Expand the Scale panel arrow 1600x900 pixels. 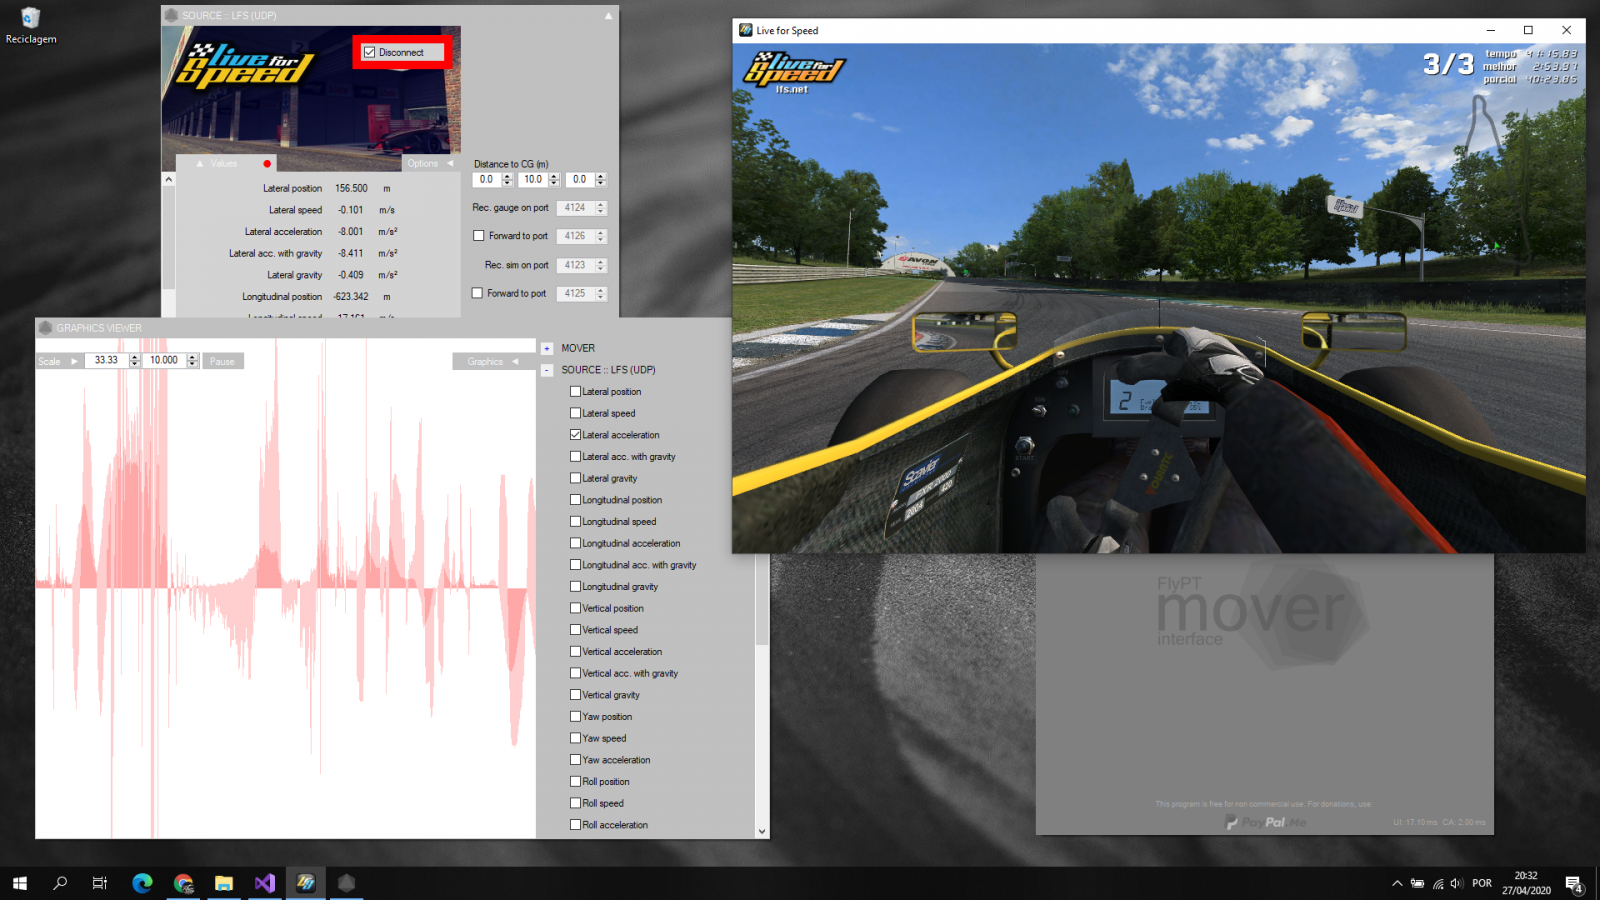(x=74, y=361)
